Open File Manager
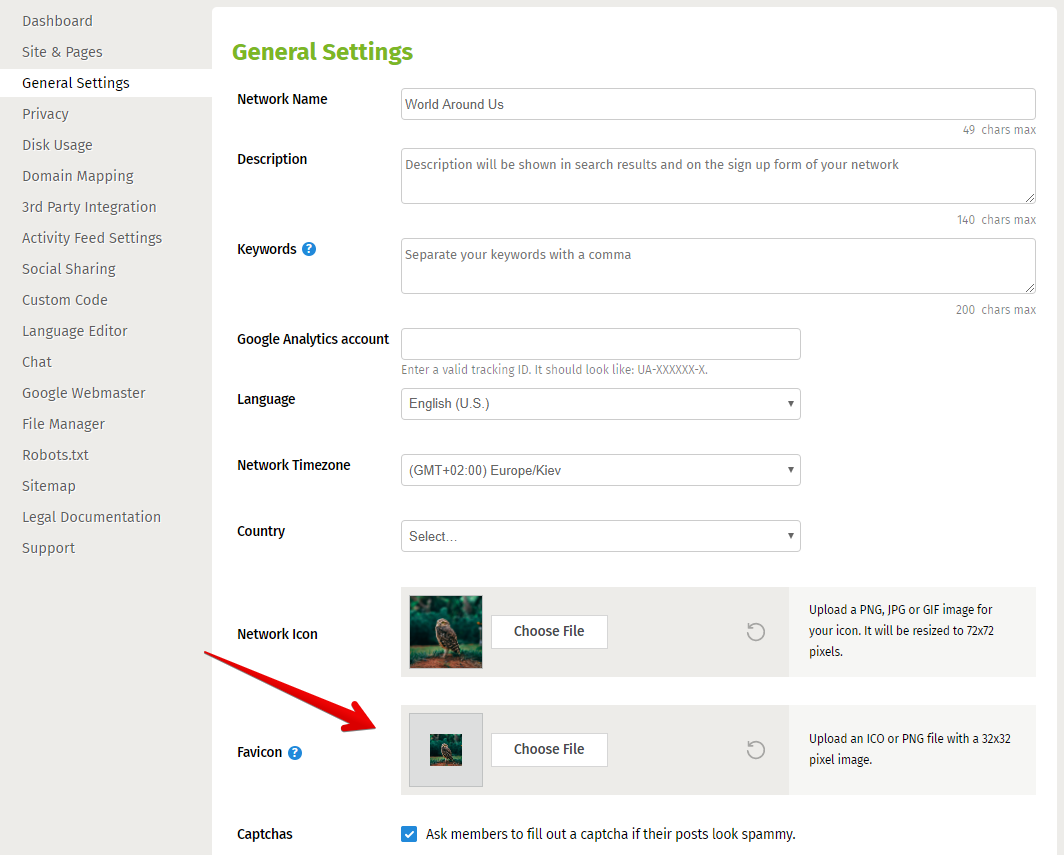Screen dimensions: 1064x855 click(x=64, y=424)
